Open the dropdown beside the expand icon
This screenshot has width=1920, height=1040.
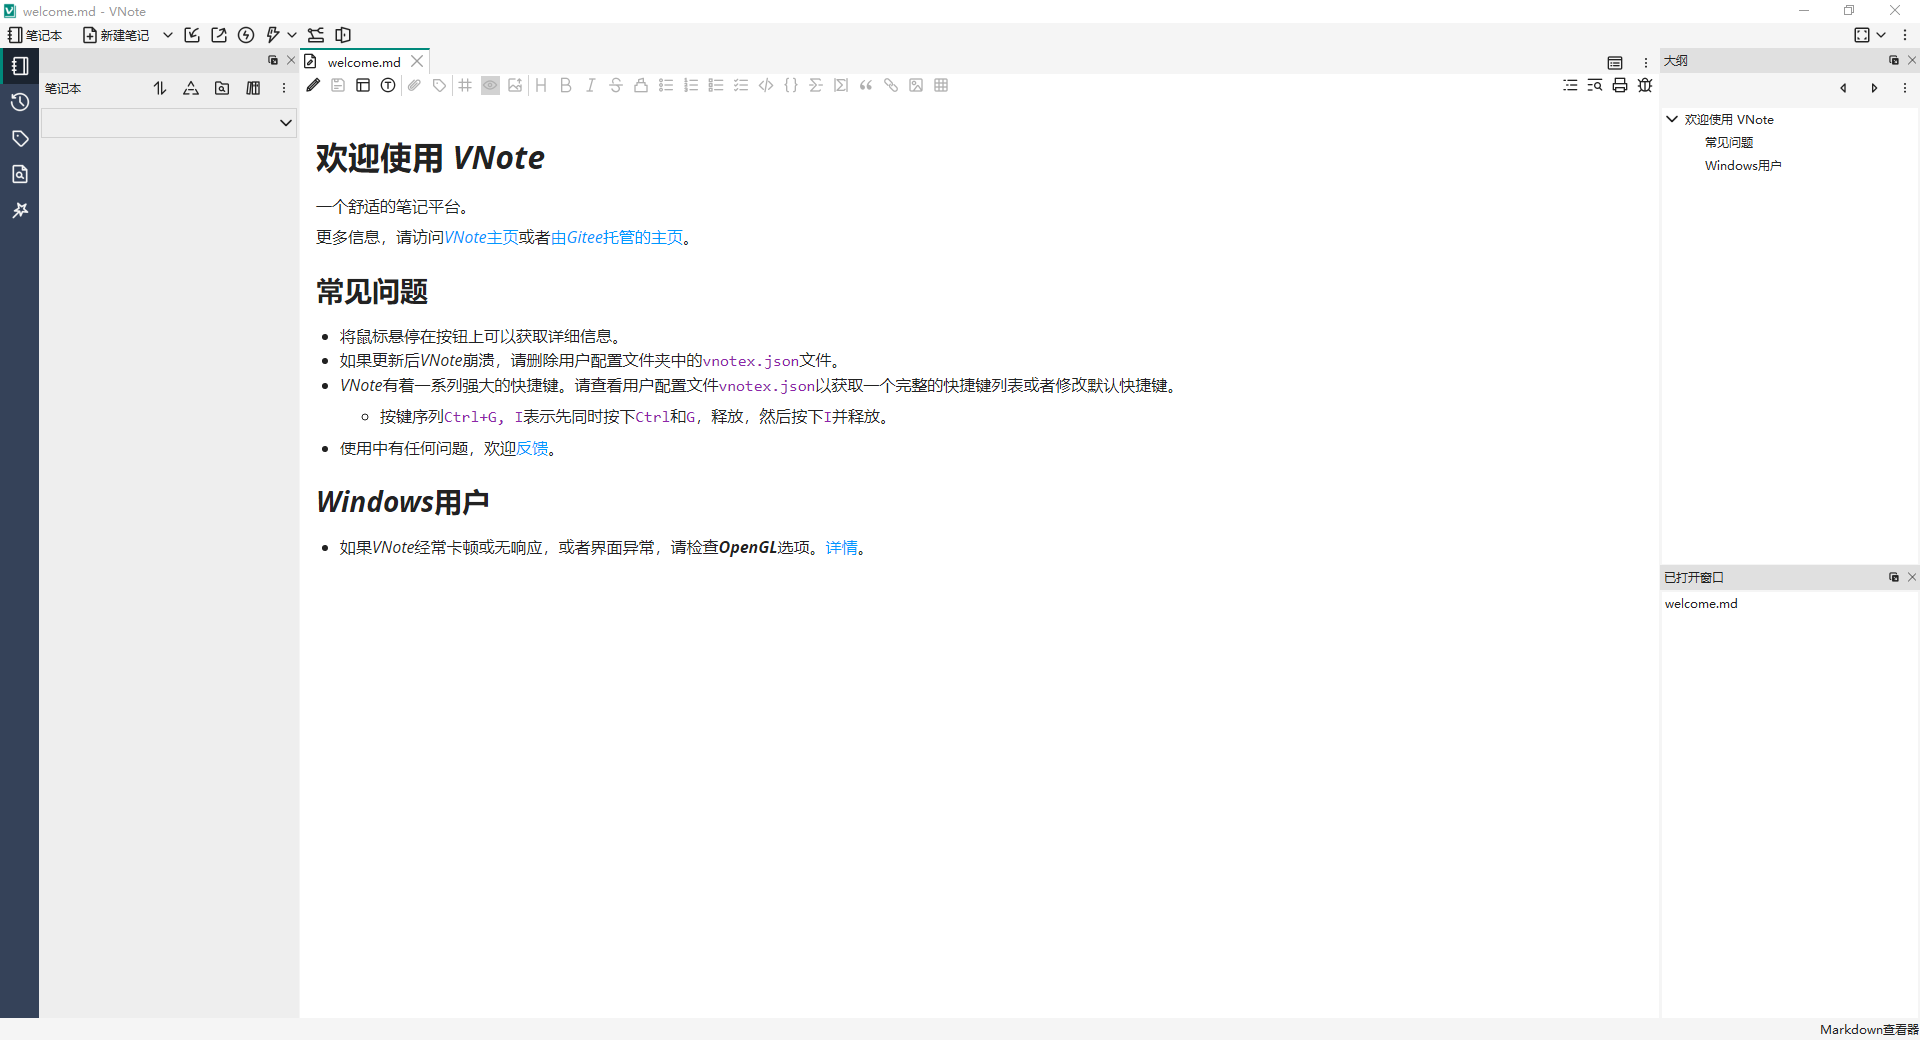coord(1881,35)
